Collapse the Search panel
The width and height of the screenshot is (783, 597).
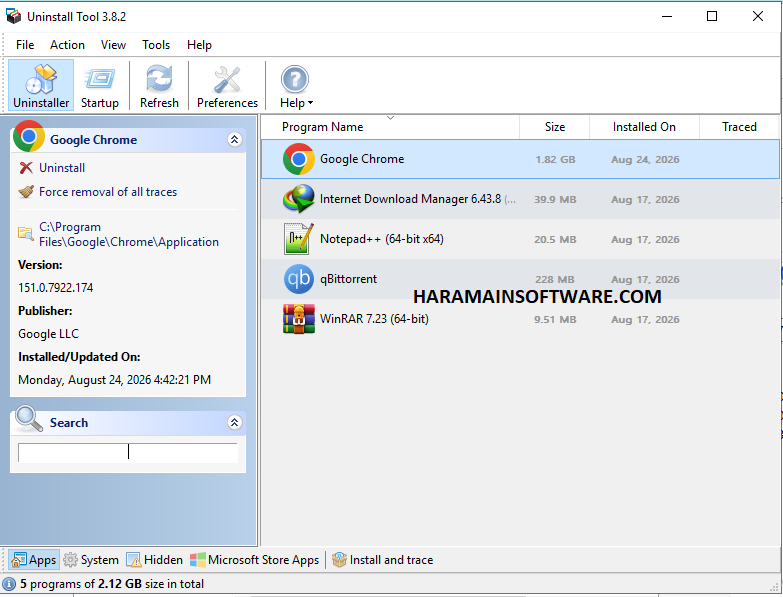point(235,422)
